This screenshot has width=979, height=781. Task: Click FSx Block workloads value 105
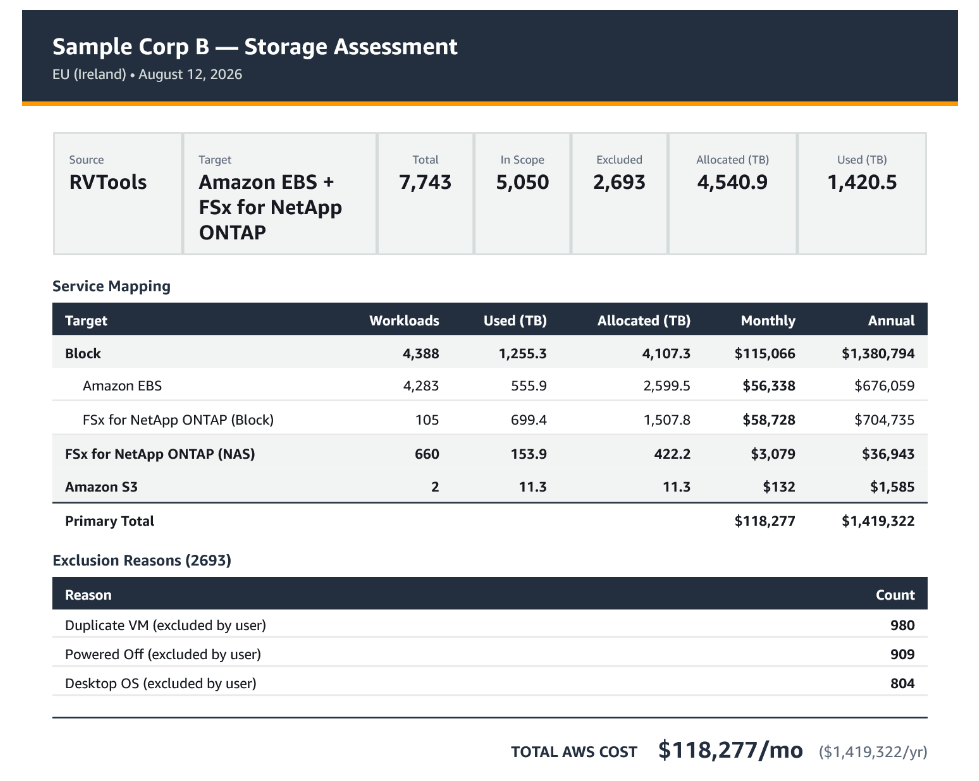coord(427,420)
